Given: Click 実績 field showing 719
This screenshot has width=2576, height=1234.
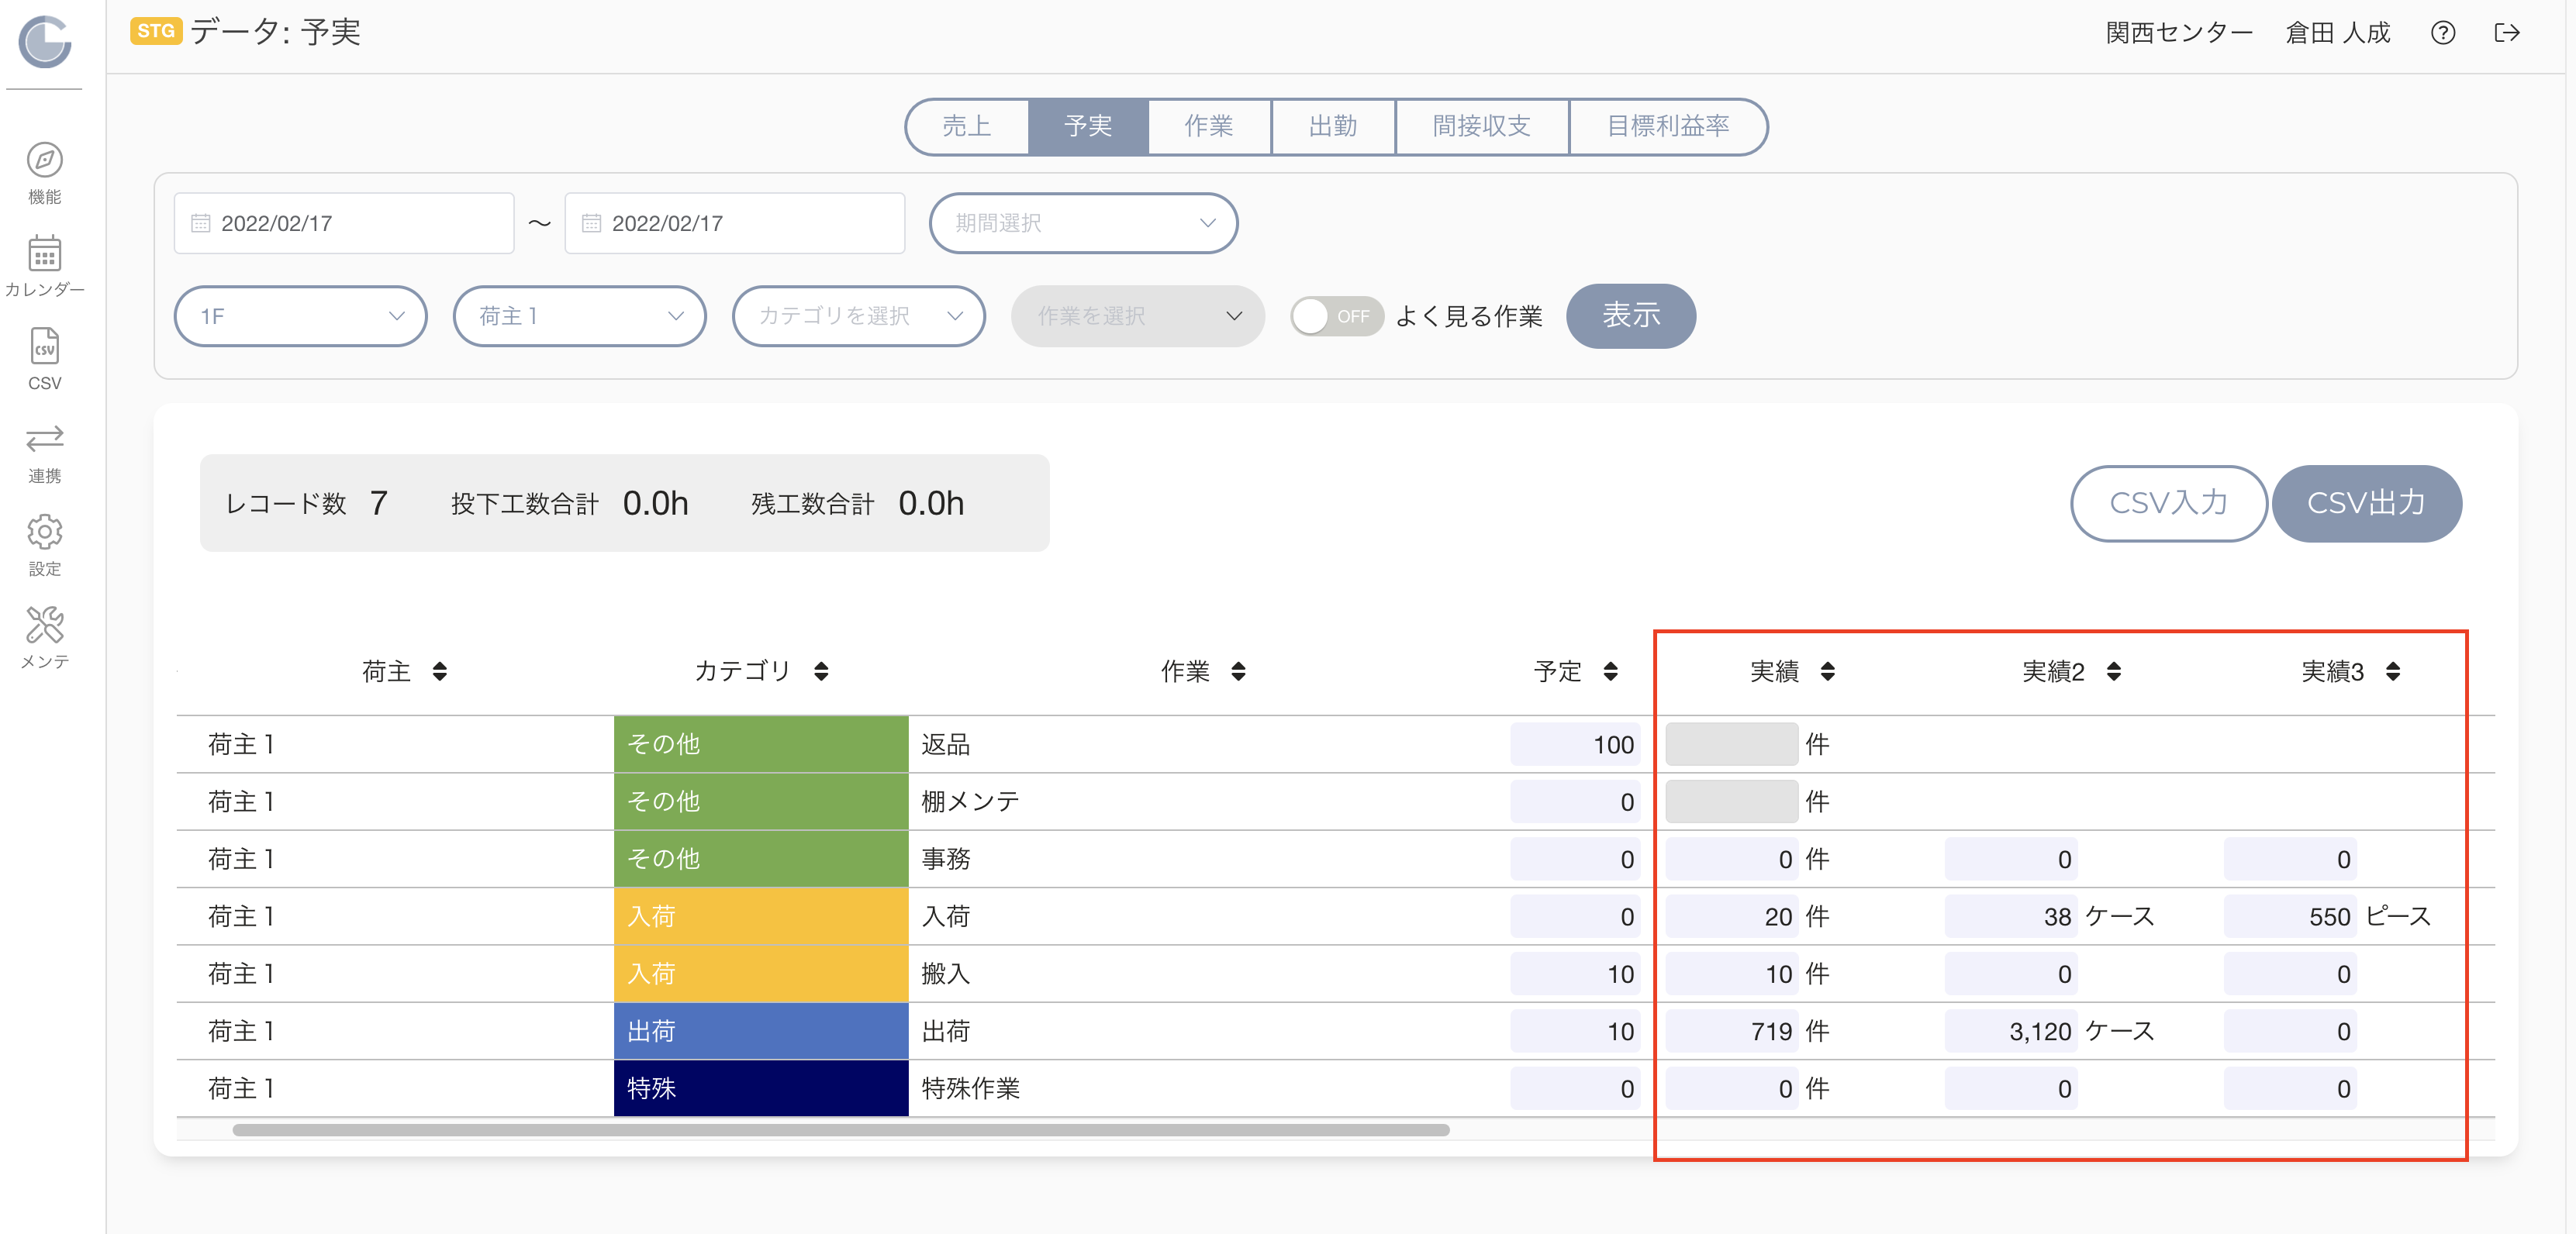Looking at the screenshot, I should pyautogui.click(x=1732, y=1031).
